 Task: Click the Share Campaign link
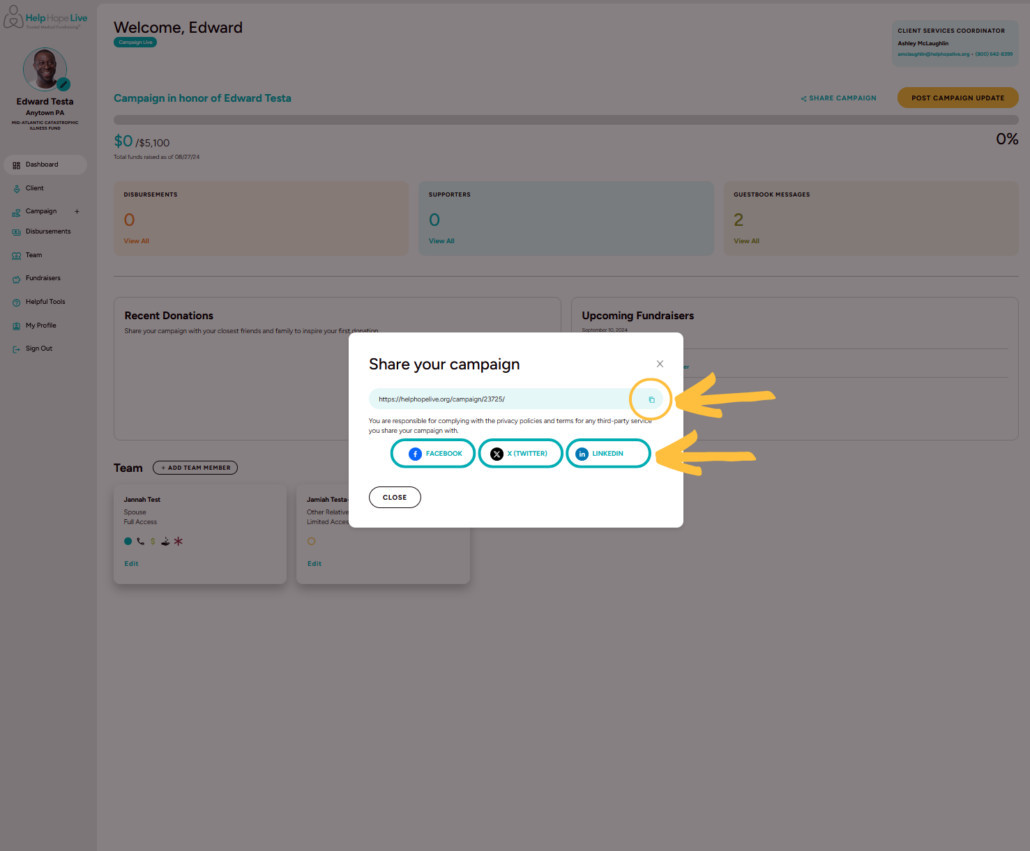pos(838,98)
